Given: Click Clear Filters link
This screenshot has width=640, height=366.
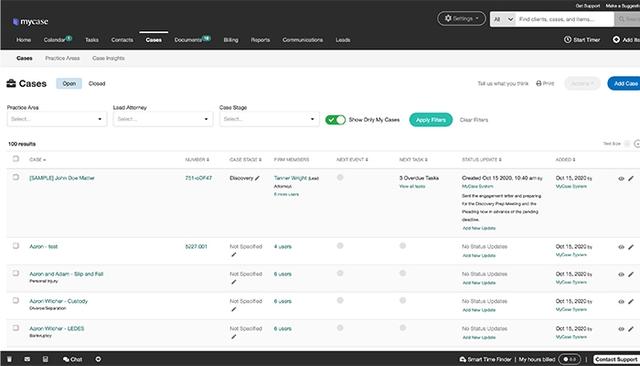Looking at the screenshot, I should tap(474, 120).
